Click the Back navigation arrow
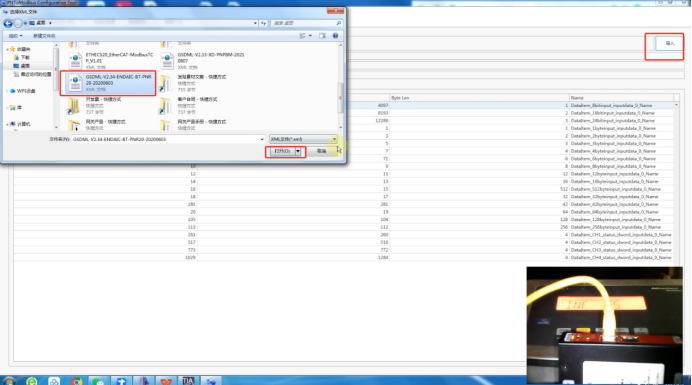Viewport: 692px width, 385px height. point(8,23)
